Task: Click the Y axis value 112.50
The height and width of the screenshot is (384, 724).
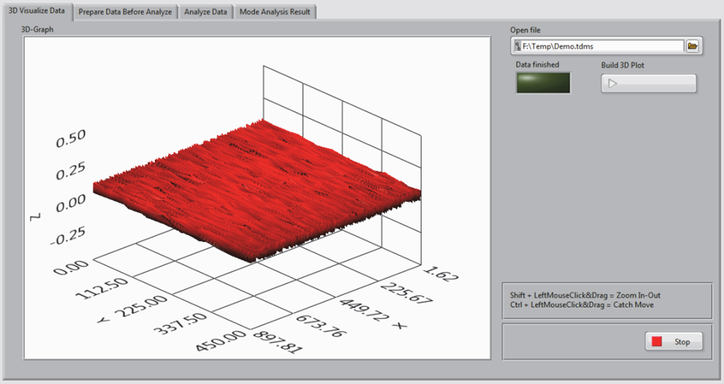Action: point(101,288)
